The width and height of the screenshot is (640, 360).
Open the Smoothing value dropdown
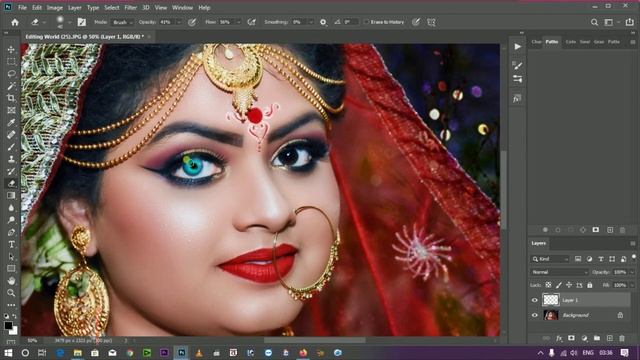(311, 22)
